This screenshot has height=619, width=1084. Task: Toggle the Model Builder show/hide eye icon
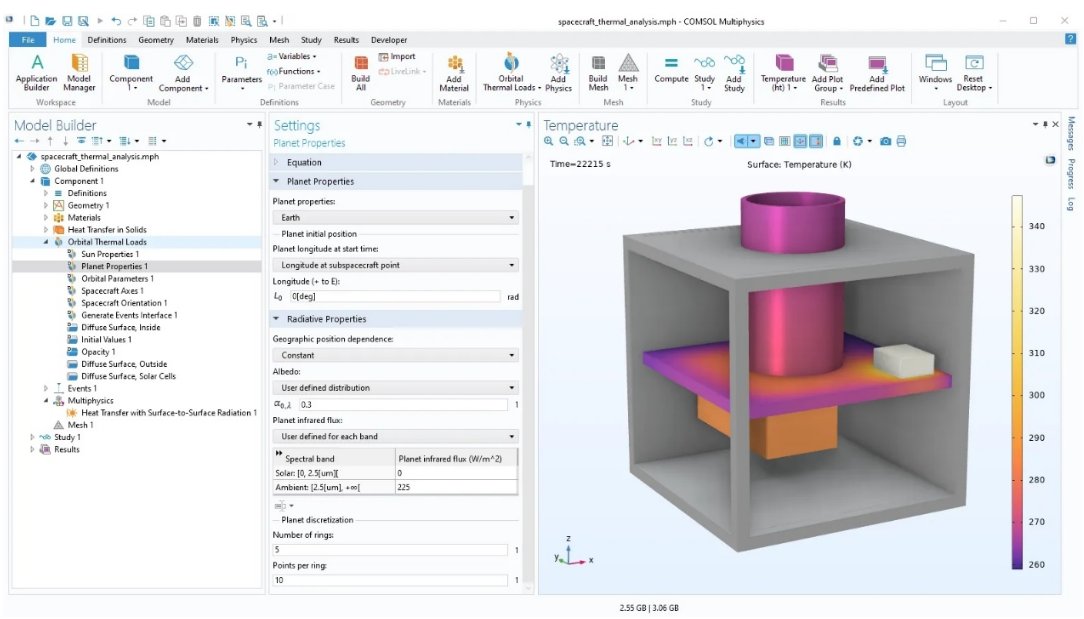(x=82, y=141)
